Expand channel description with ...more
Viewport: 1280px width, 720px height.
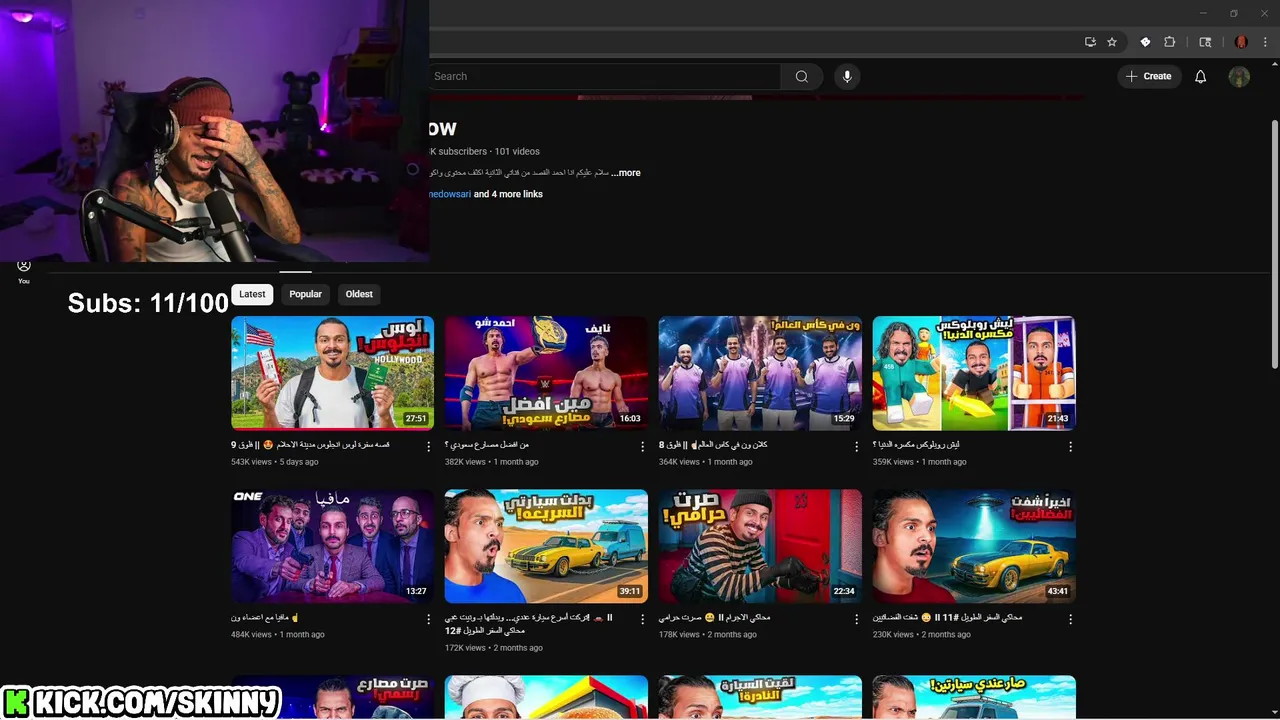click(x=626, y=173)
